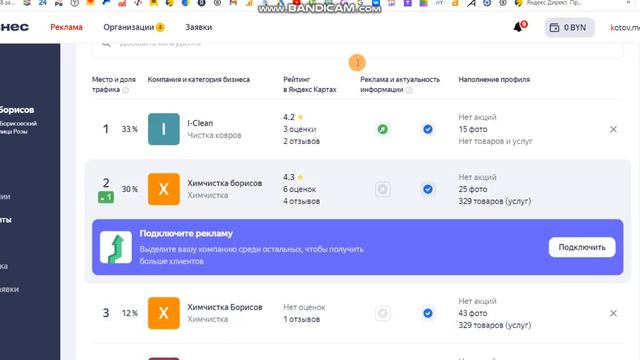
Task: Open the Заявки tab
Action: (x=198, y=27)
